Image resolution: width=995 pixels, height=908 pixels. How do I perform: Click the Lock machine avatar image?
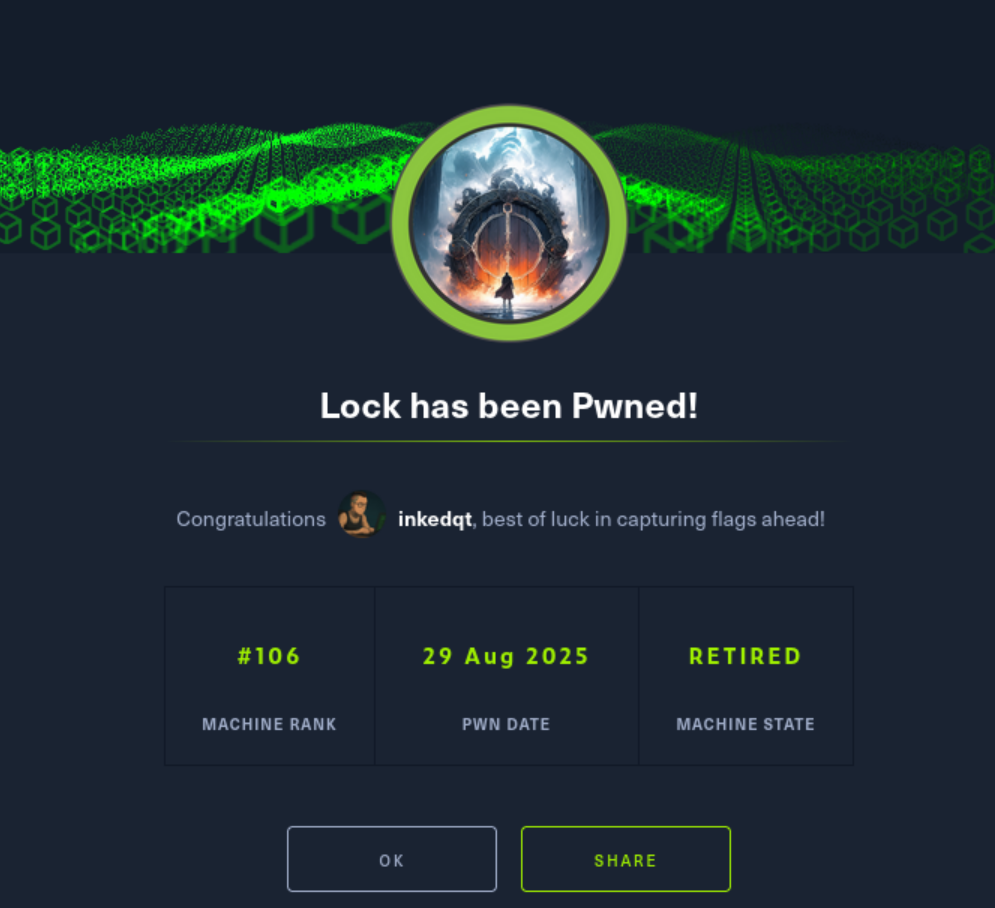point(509,223)
